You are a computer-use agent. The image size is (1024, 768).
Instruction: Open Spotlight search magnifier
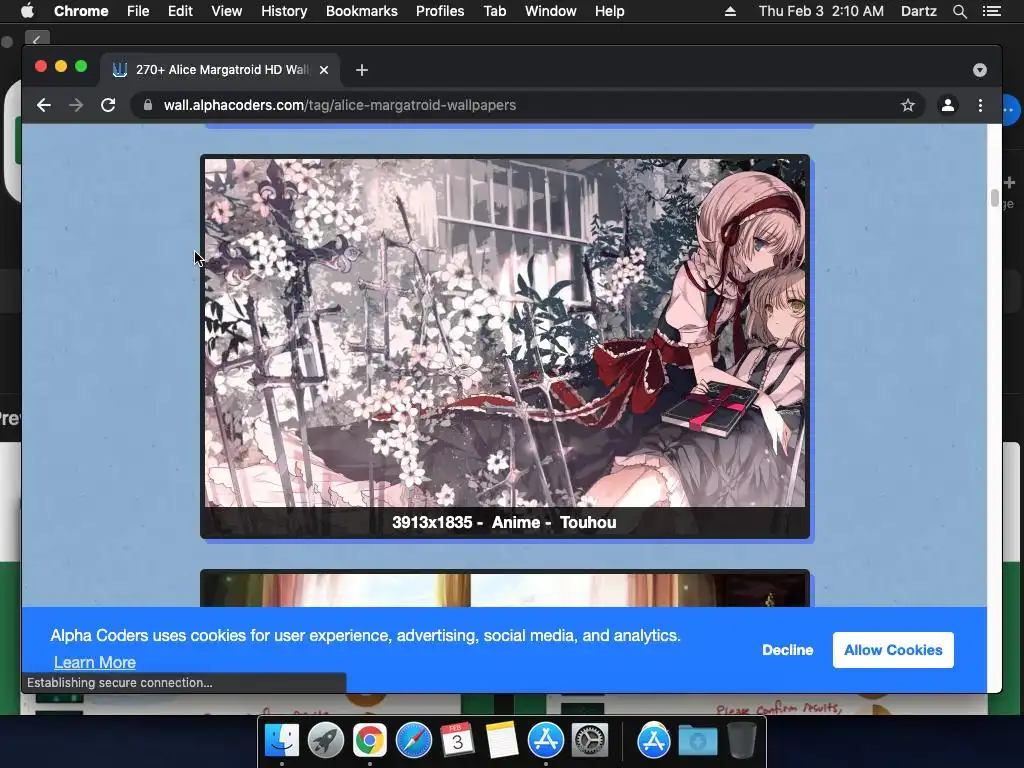(959, 11)
